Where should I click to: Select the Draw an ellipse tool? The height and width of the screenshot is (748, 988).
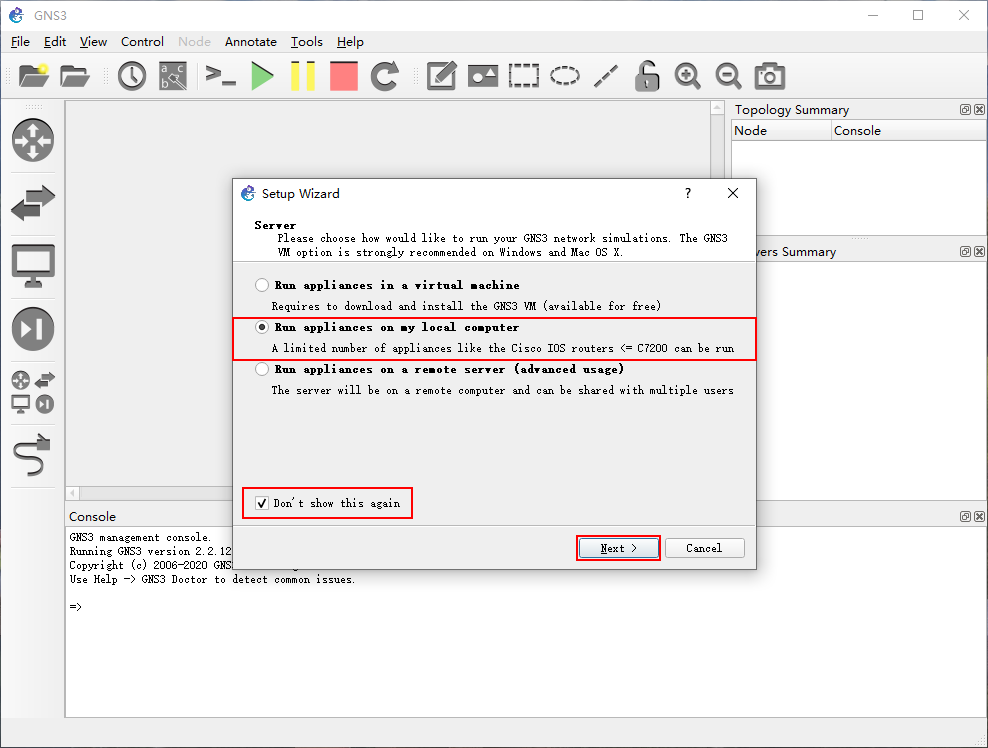(565, 76)
